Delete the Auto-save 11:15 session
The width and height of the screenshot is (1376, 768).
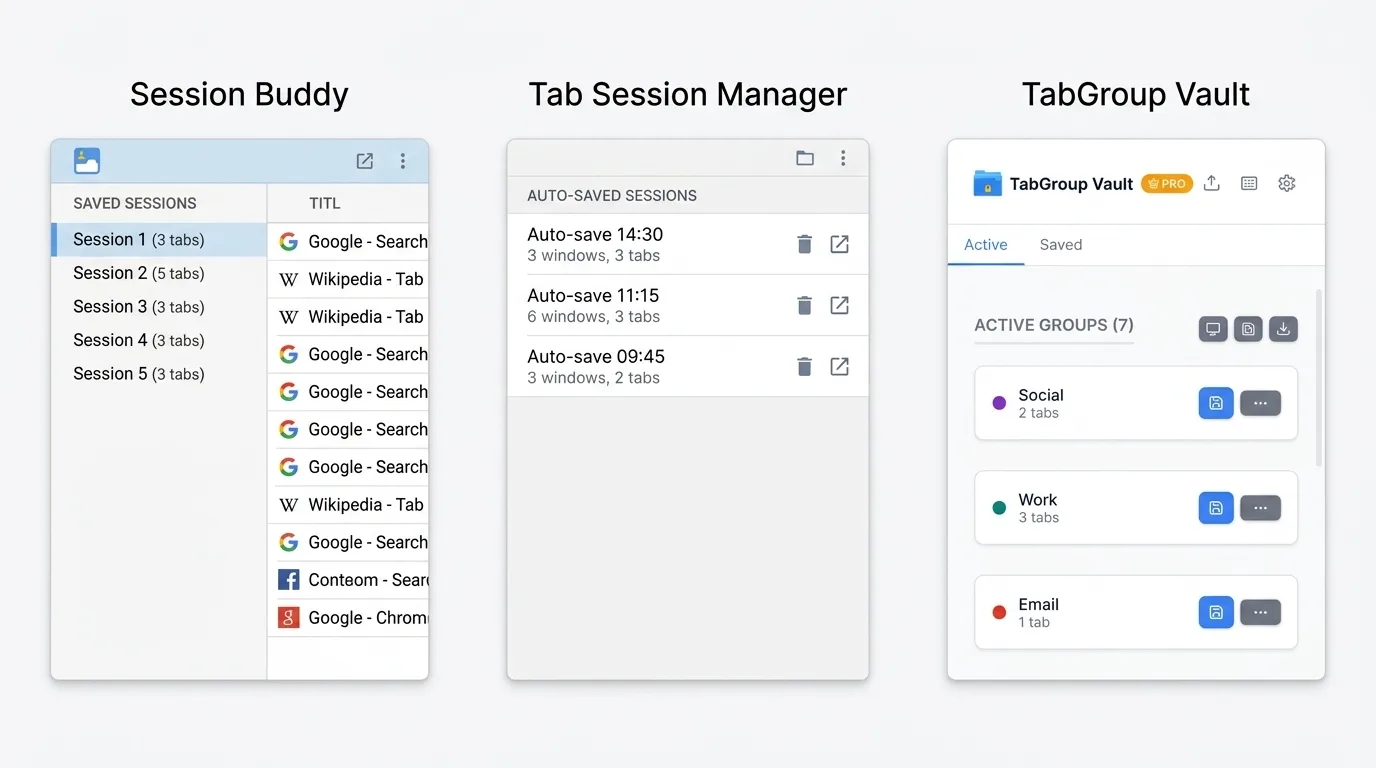[804, 305]
